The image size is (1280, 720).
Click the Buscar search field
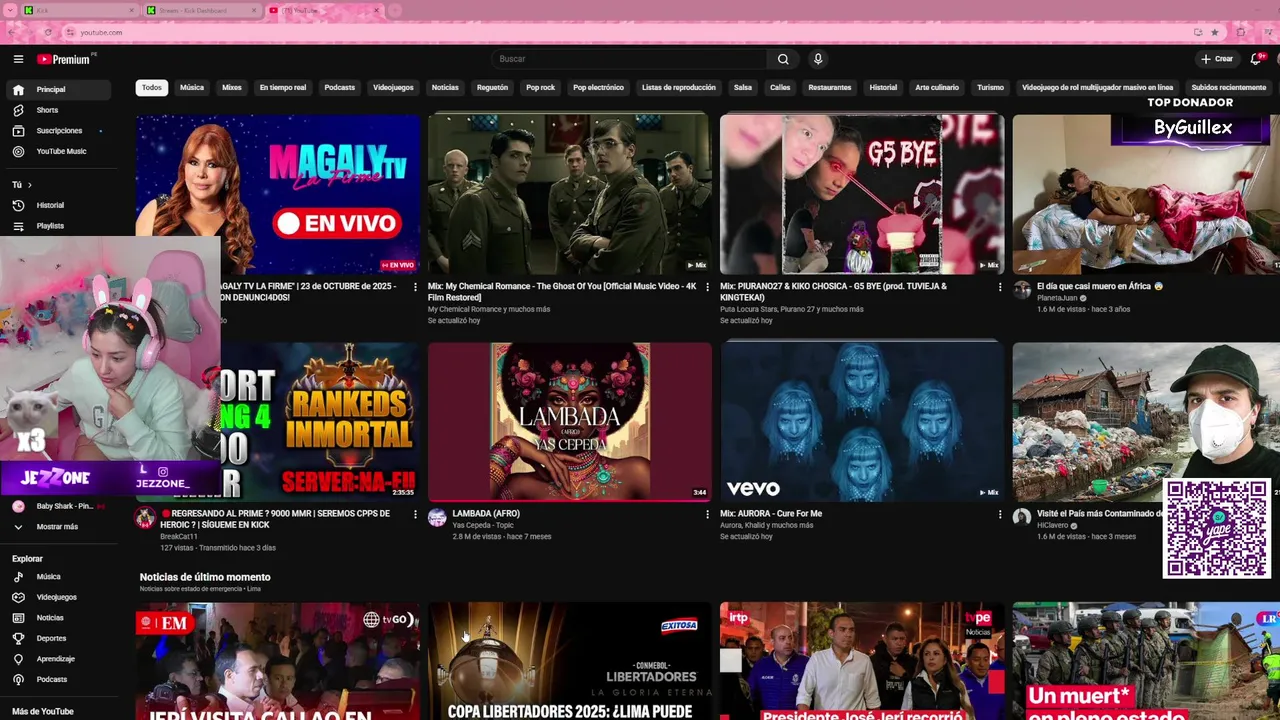pos(630,59)
